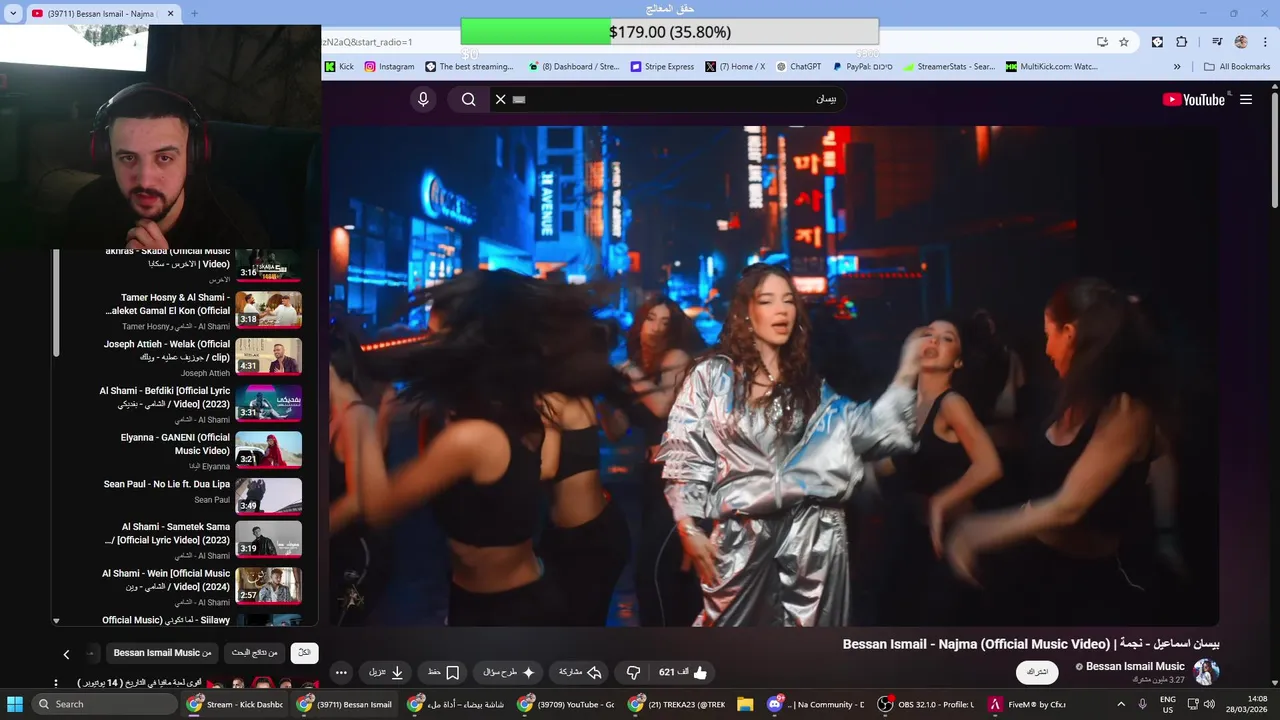The height and width of the screenshot is (720, 1280).
Task: Open the Al Shami - Wein official music video title
Action: [x=166, y=580]
